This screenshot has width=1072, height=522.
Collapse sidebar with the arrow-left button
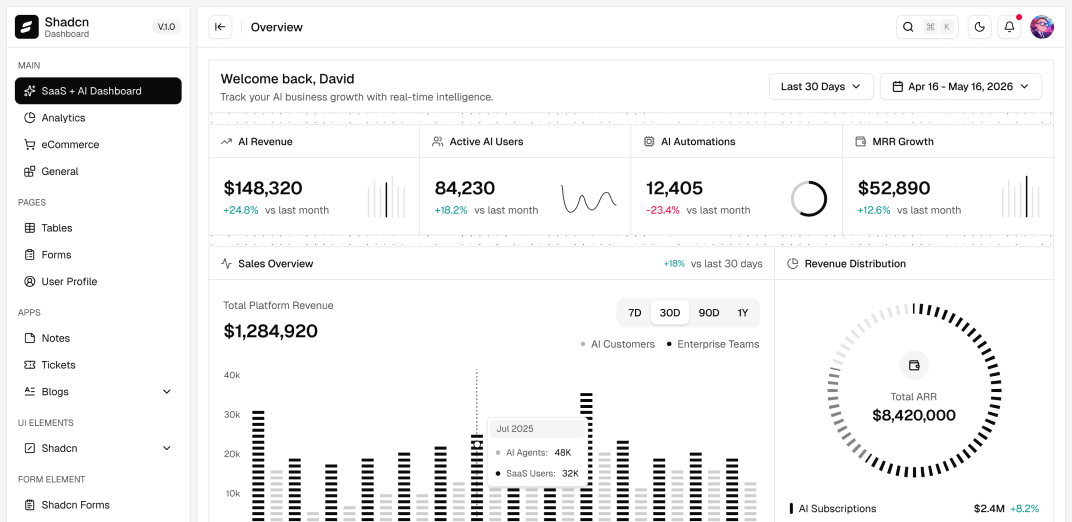pos(220,27)
